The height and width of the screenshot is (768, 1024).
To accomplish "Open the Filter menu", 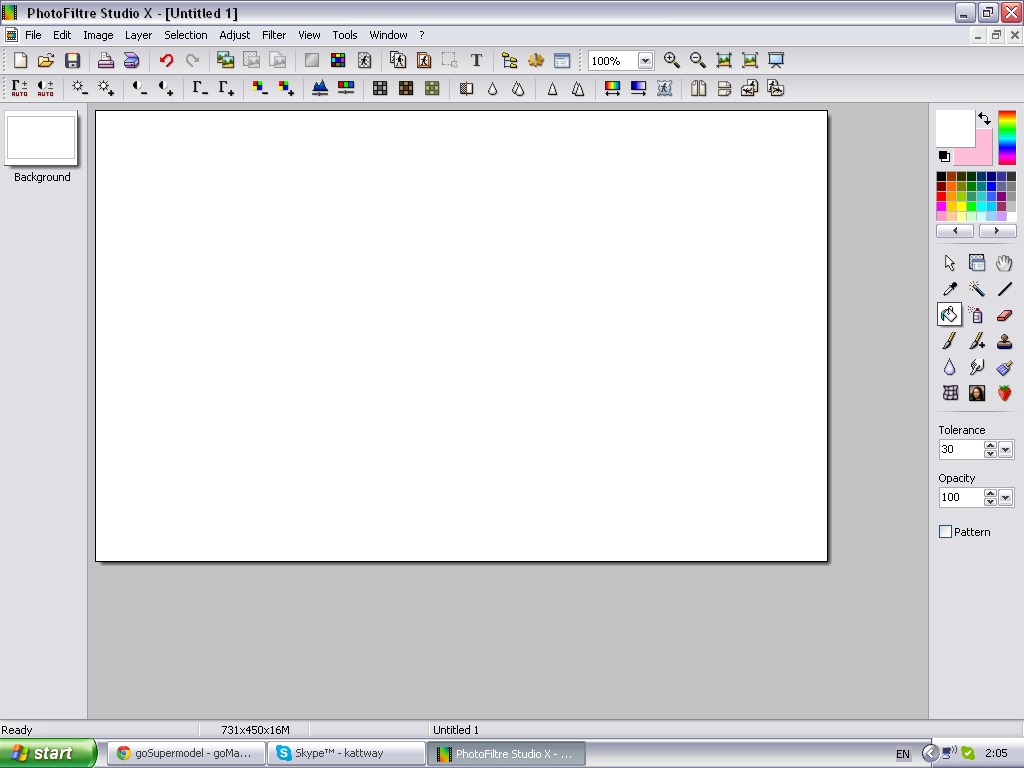I will [x=274, y=35].
